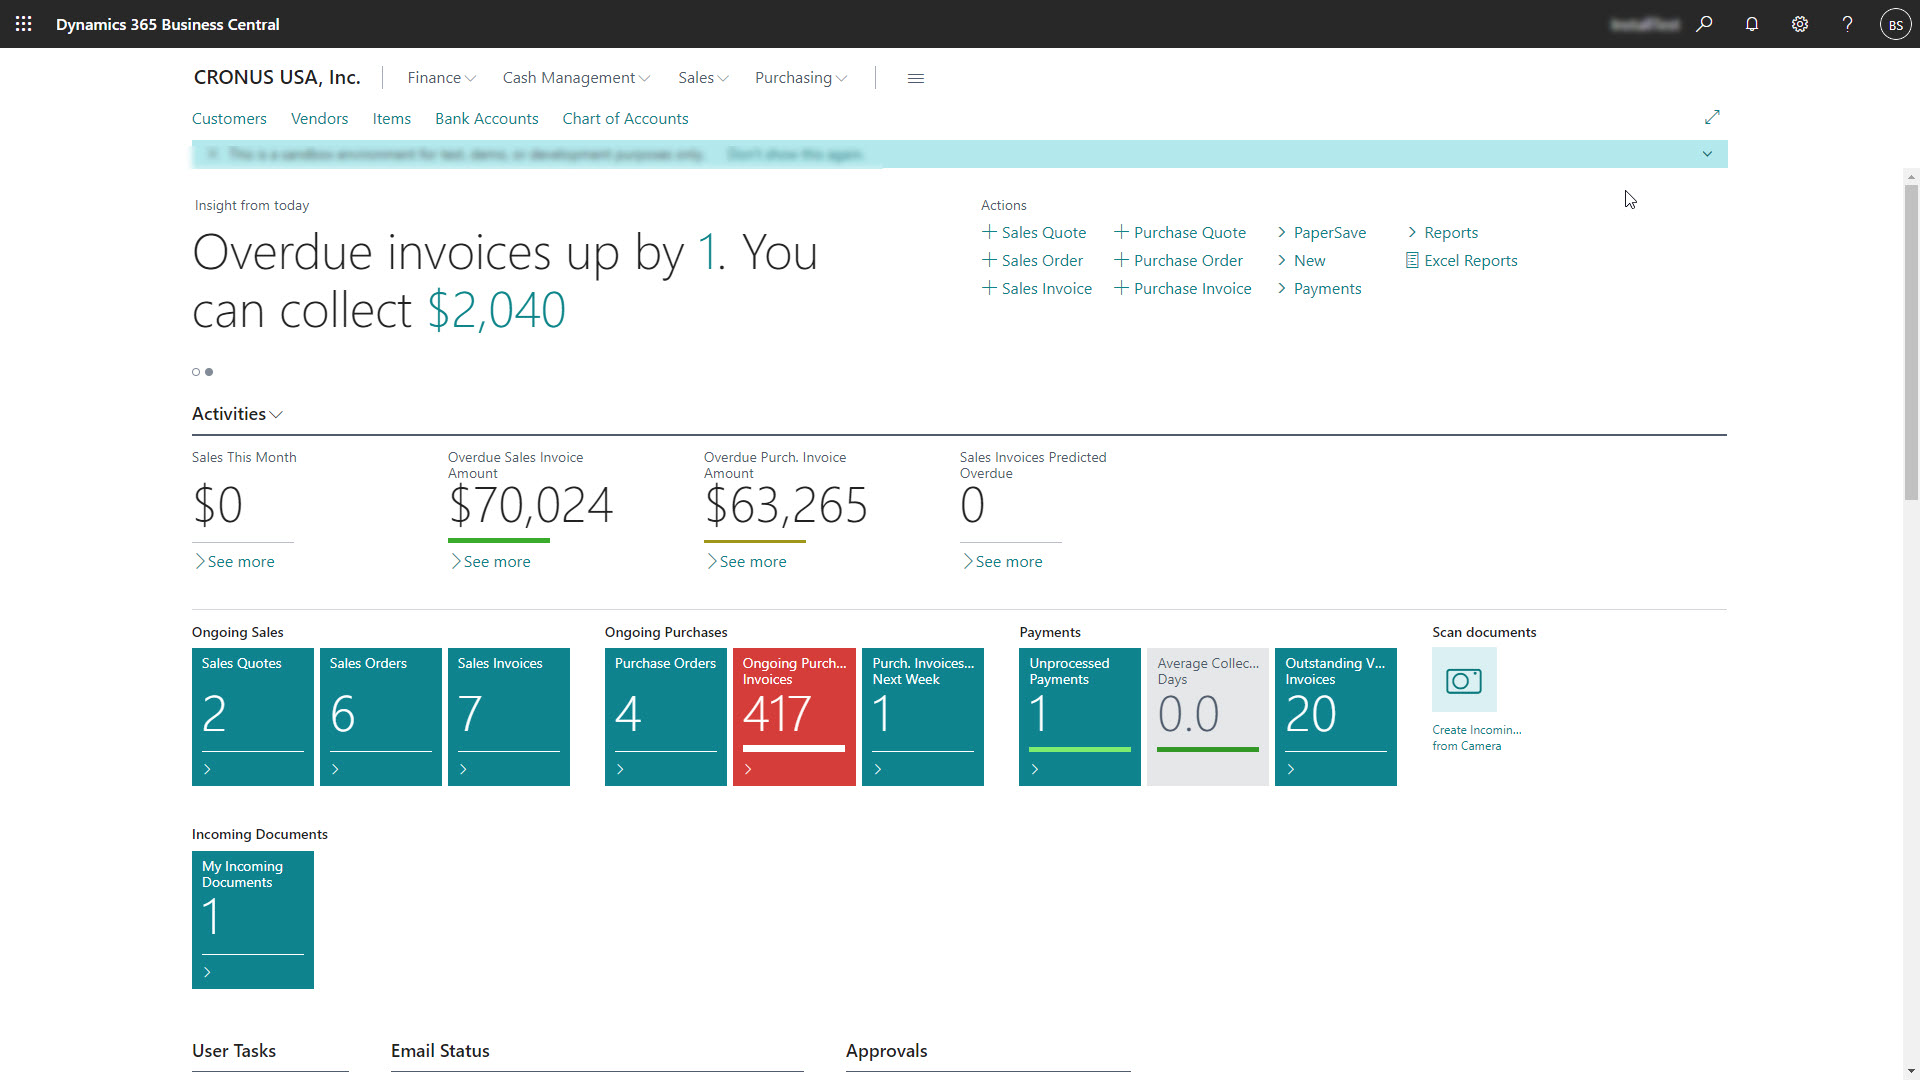Expand the Finance dropdown menu
Screen dimensions: 1920x1080
coord(441,78)
